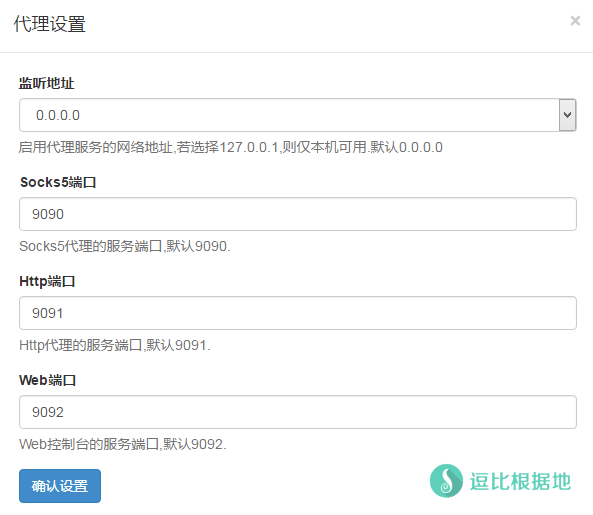Click the Web控制台 default 9092 hint text
Screen dimensions: 593x515
123,444
